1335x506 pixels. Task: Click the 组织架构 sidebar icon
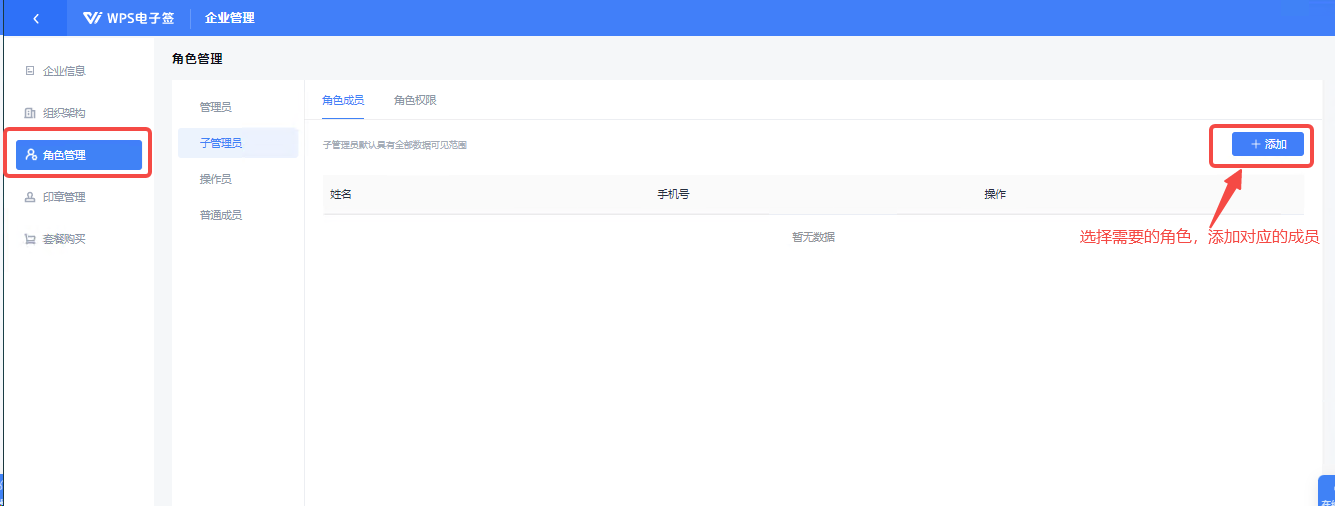coord(30,113)
